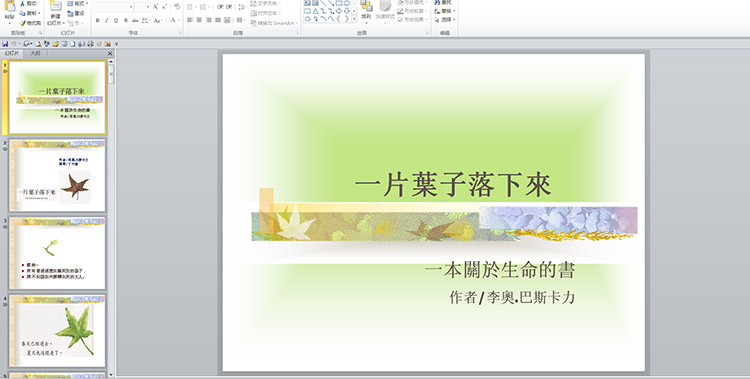Click the Format Painter brush icon
The image size is (750, 379).
click(x=22, y=23)
